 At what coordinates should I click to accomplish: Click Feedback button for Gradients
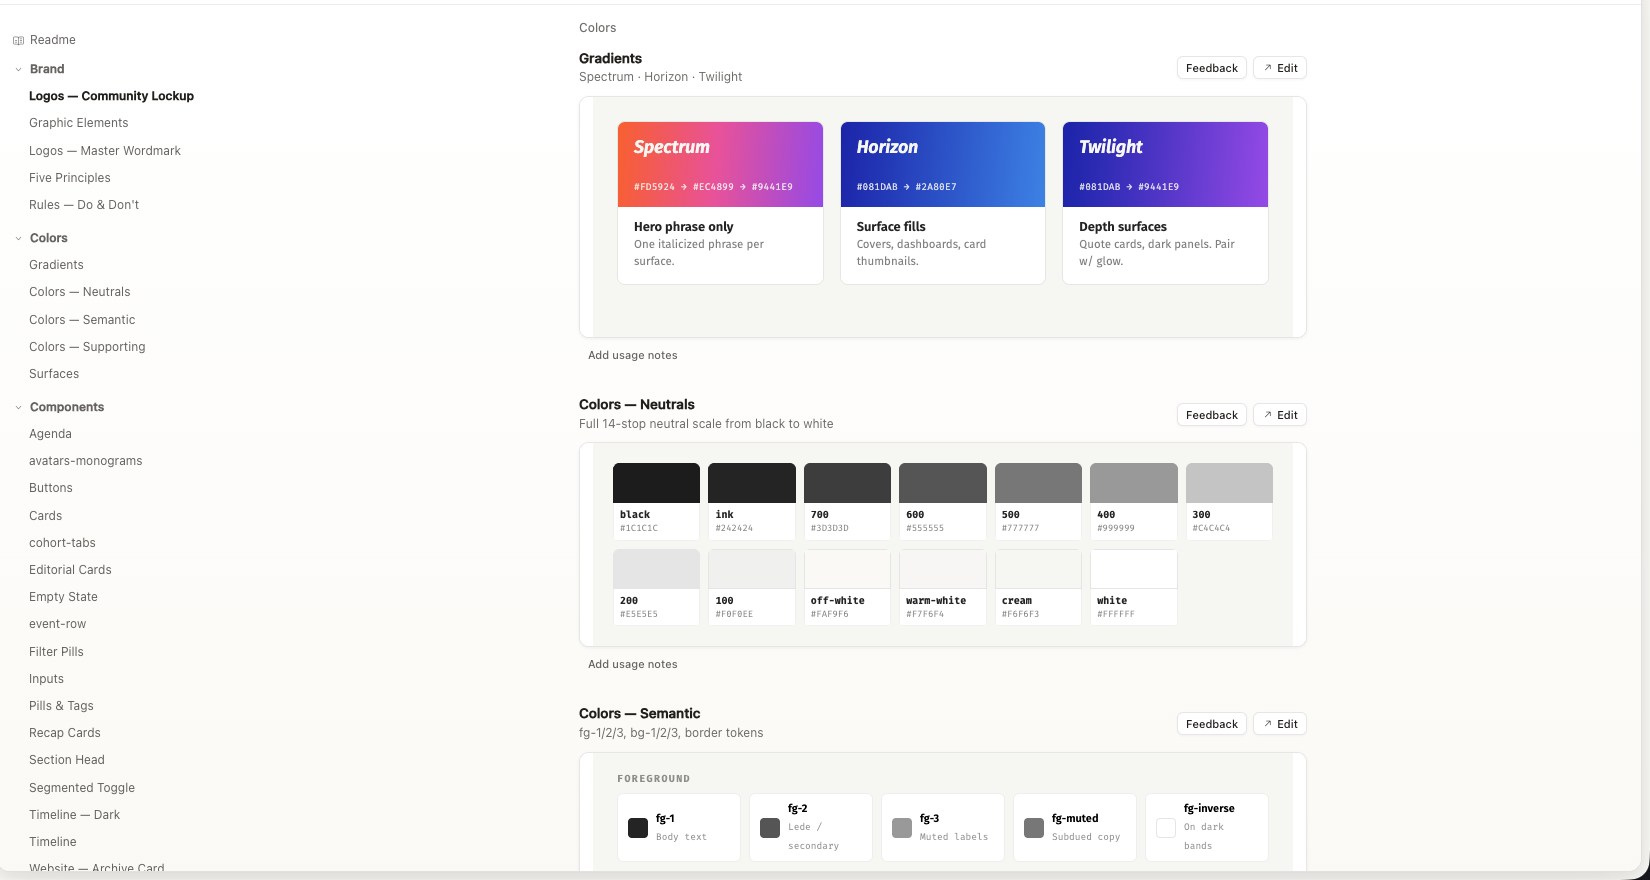[x=1212, y=68]
